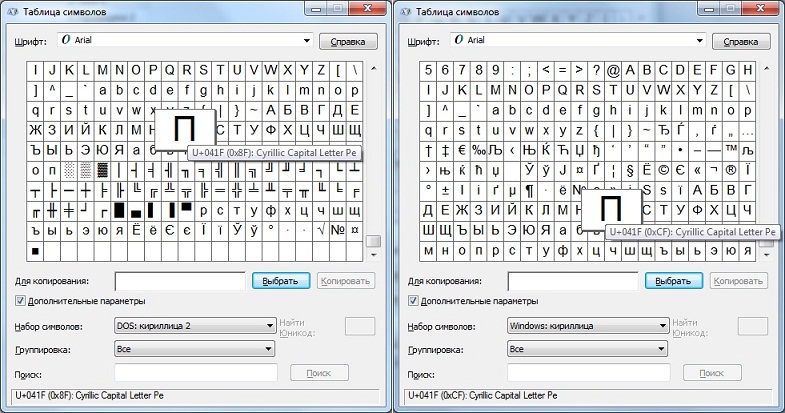Select the '®' registered sign in right window

pyautogui.click(x=730, y=170)
